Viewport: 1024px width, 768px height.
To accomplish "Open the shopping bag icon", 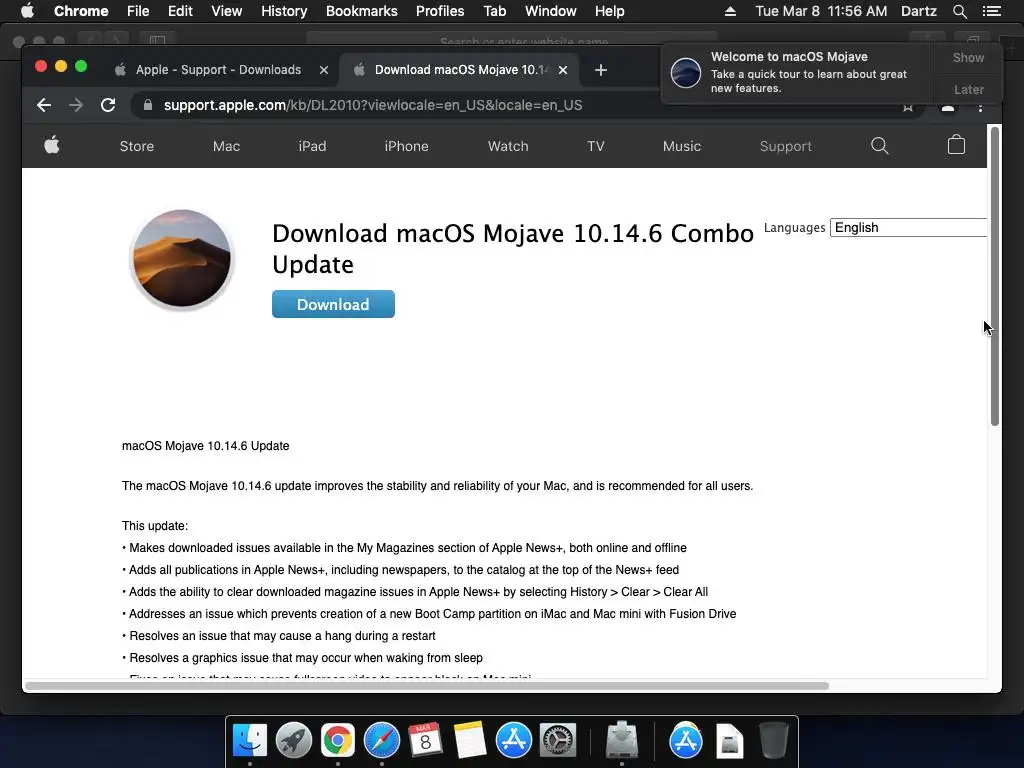I will click(956, 145).
